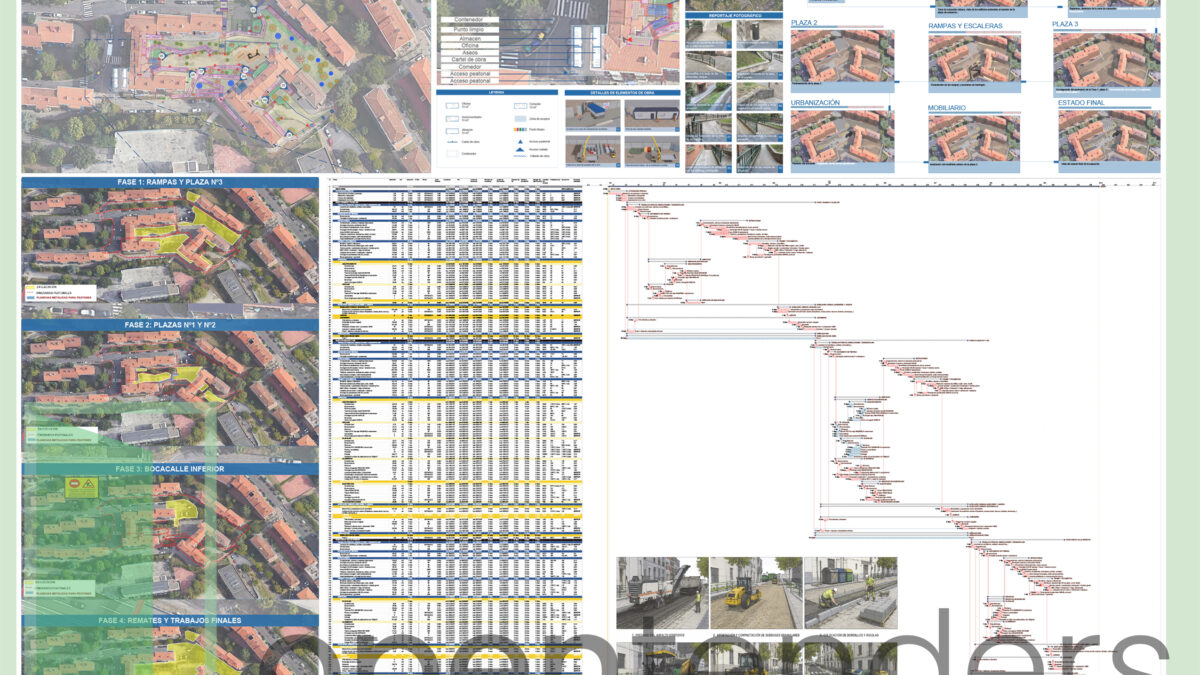Click the 'FASE 4: REMATES Y TRABAJOS FINALES' banner
The image size is (1200, 675).
click(170, 621)
